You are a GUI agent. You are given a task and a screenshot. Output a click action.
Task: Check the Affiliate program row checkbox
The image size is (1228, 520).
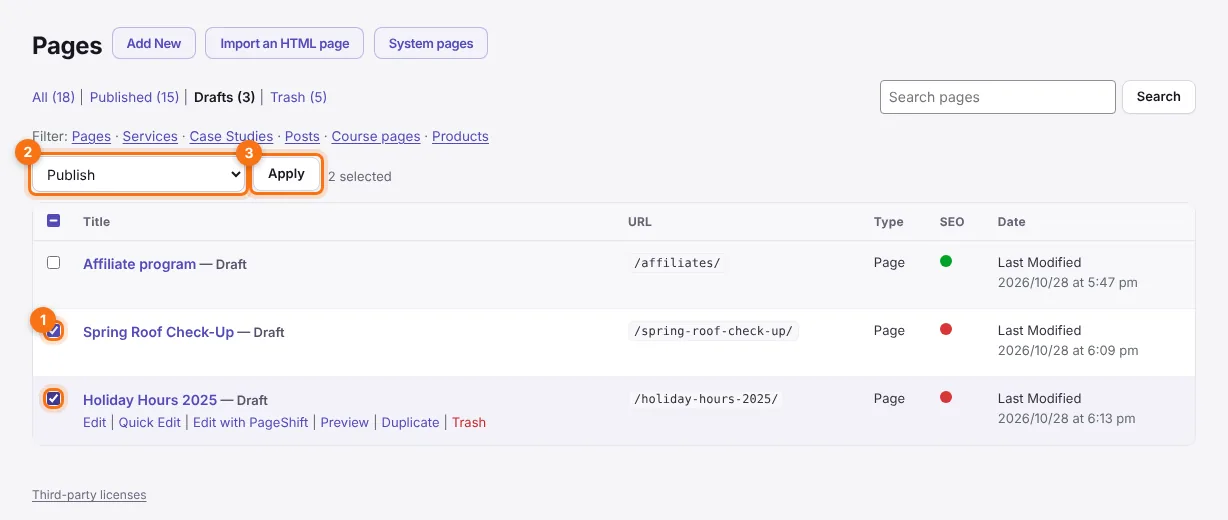click(x=54, y=263)
